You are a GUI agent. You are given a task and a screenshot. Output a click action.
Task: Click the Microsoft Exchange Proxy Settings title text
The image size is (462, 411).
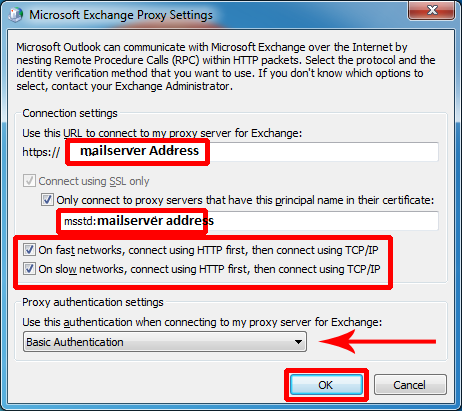coord(121,15)
